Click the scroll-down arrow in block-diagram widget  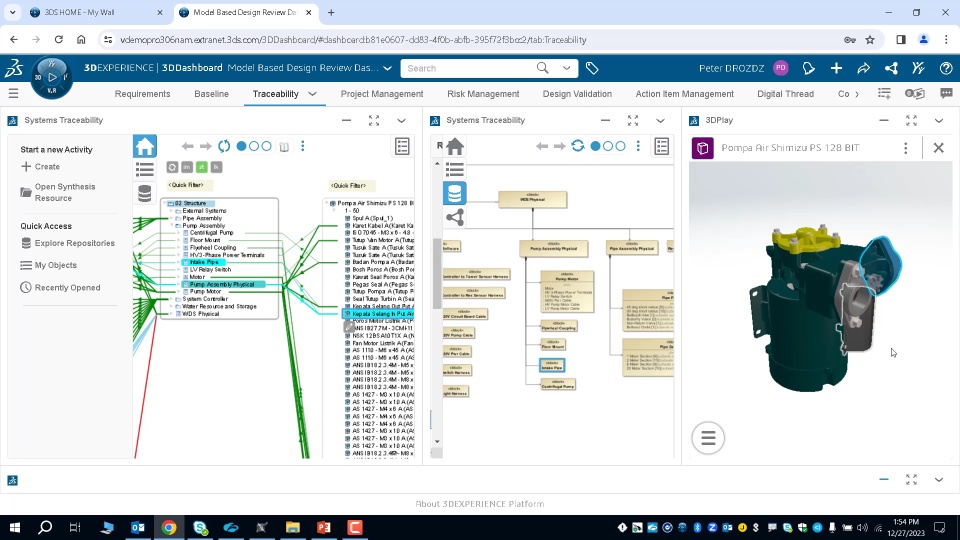(x=437, y=441)
